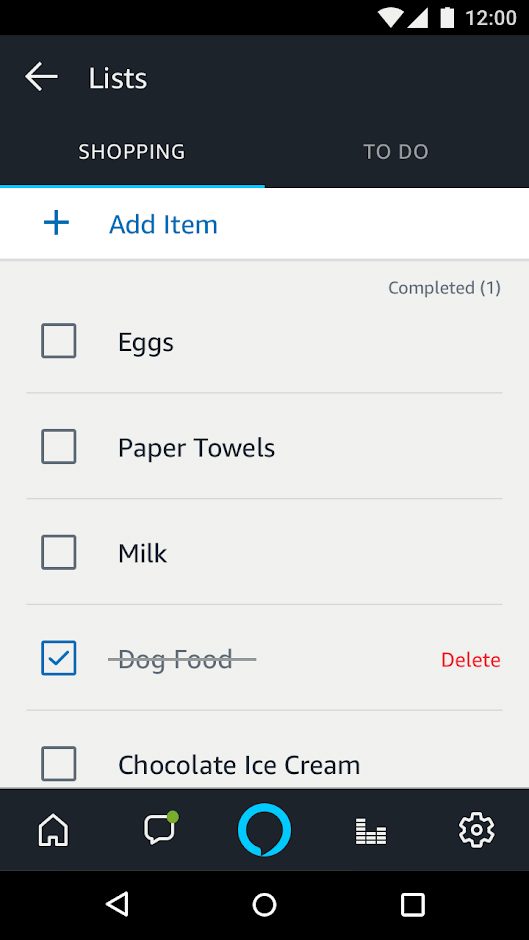Open the Conversations chat bubble icon
The image size is (529, 940).
[x=160, y=829]
